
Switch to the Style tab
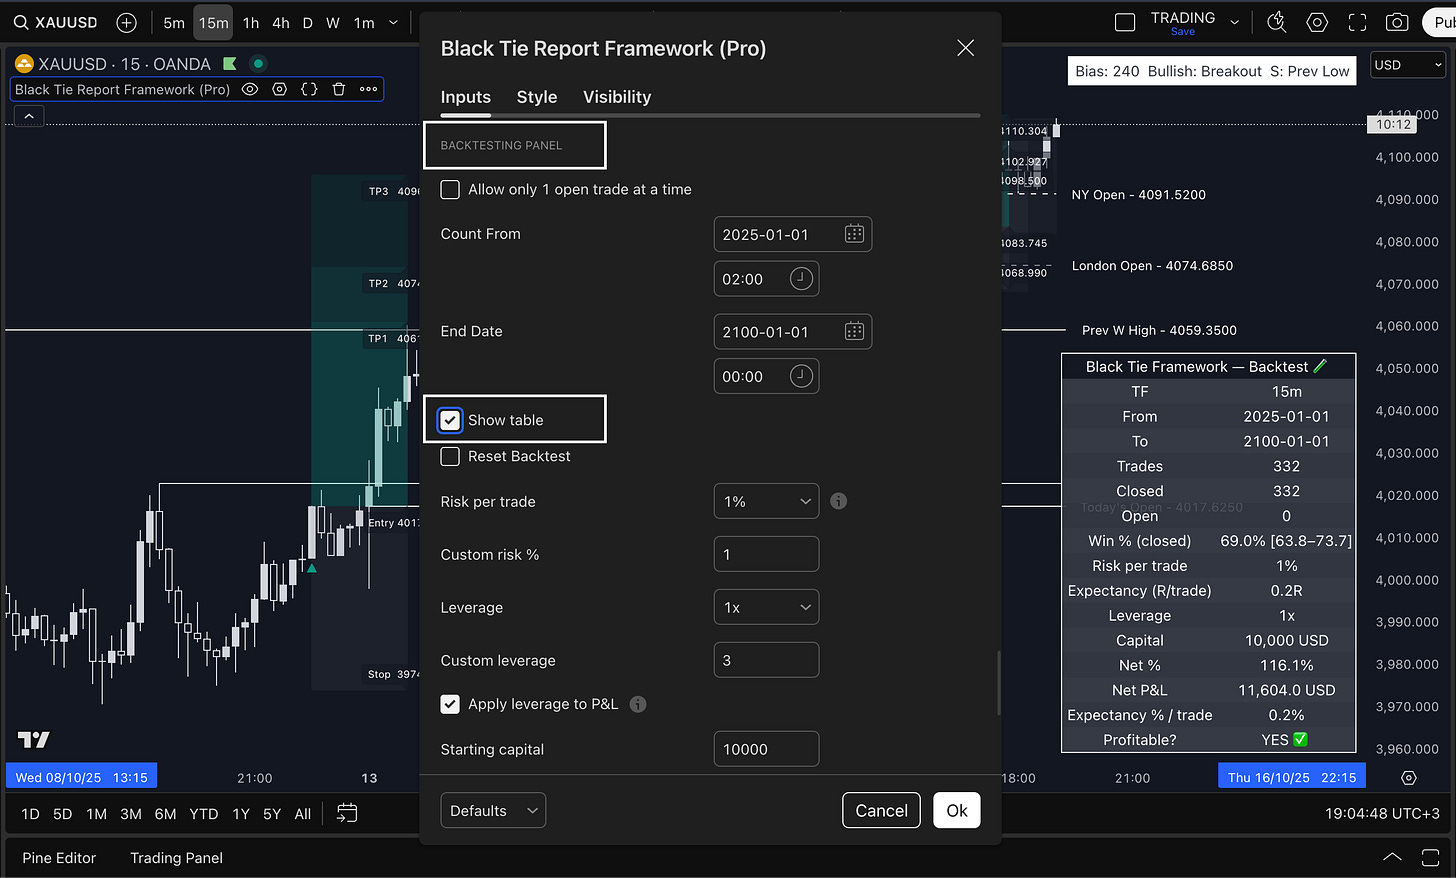point(537,97)
